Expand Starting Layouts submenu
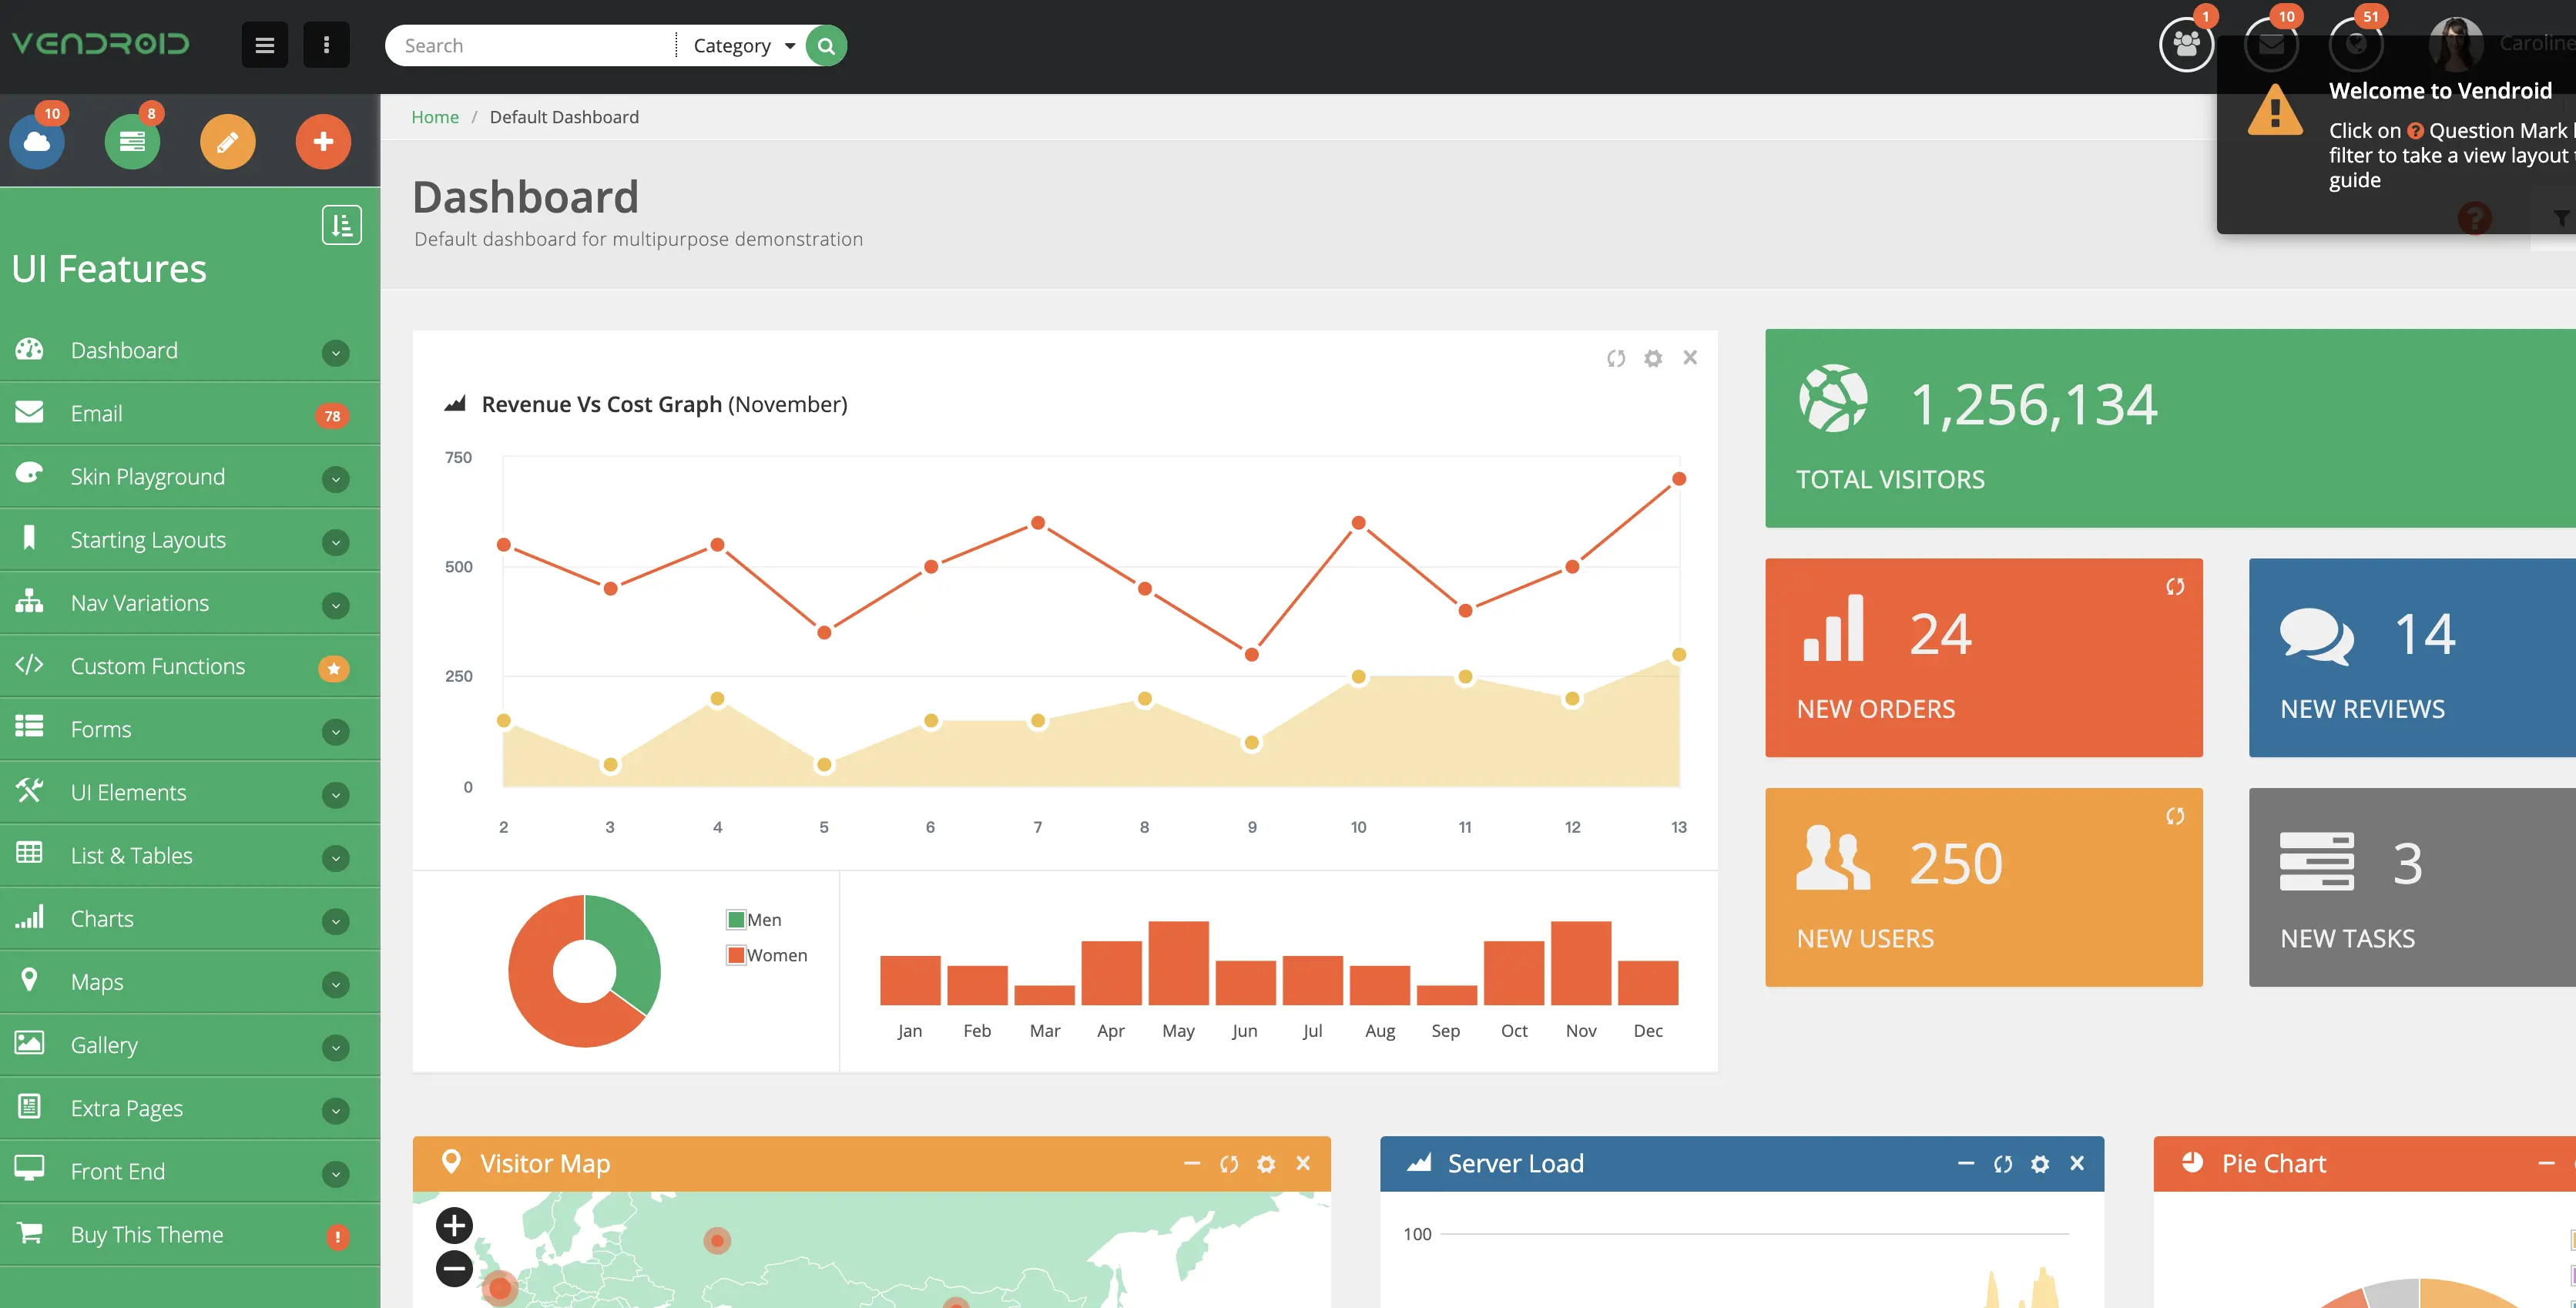Viewport: 2576px width, 1308px height. coord(336,542)
